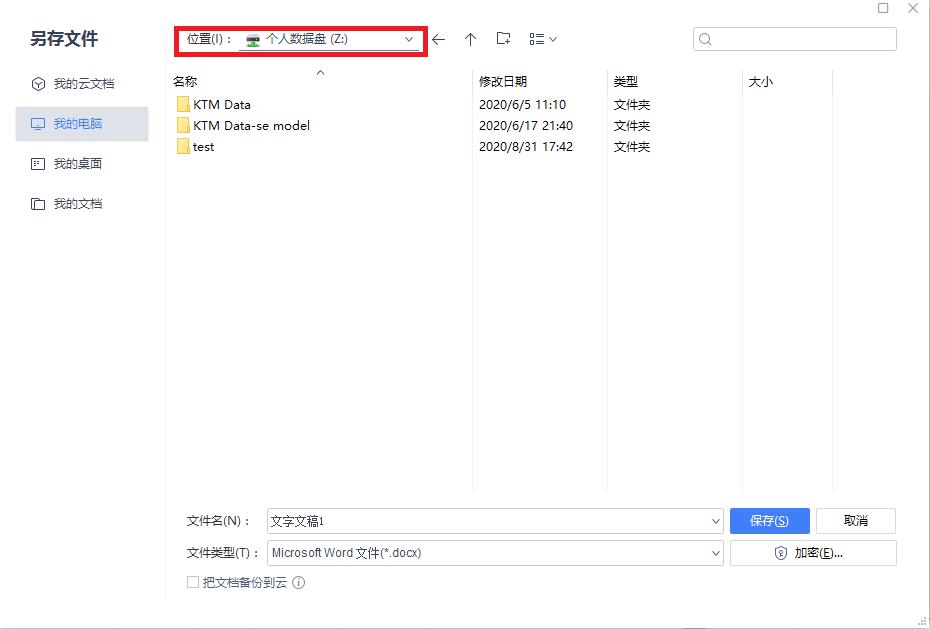Click the sort arrow above 名称 column
The width and height of the screenshot is (930, 629).
tap(321, 72)
